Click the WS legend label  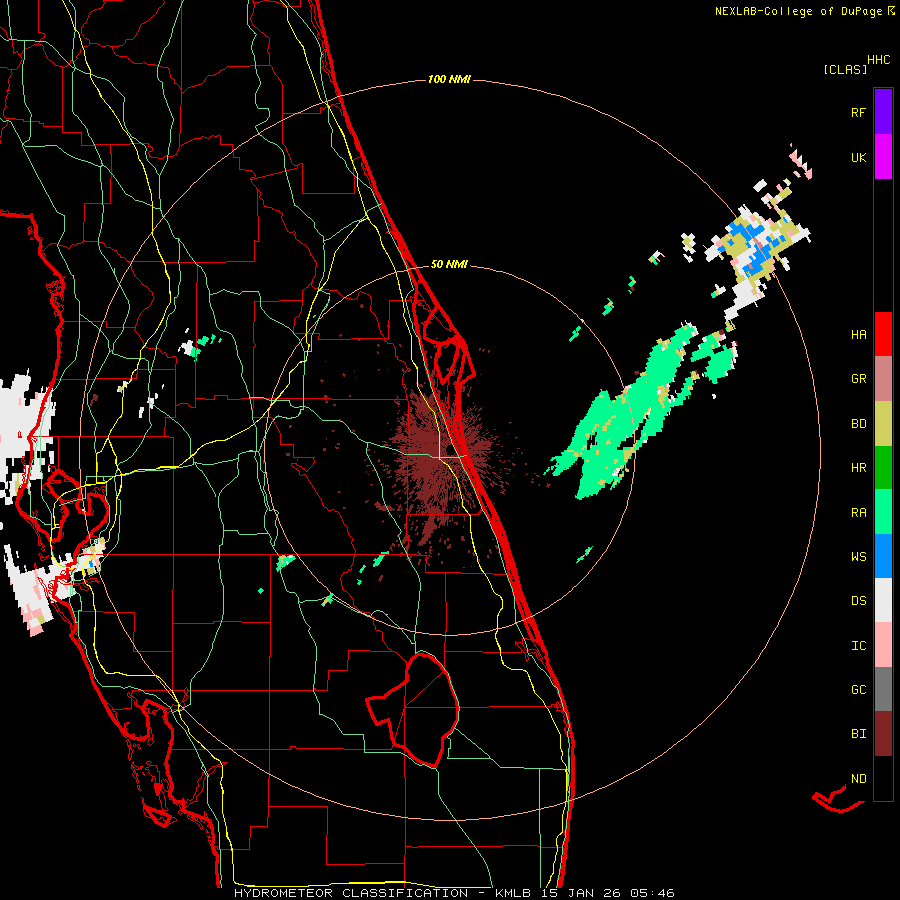858,557
